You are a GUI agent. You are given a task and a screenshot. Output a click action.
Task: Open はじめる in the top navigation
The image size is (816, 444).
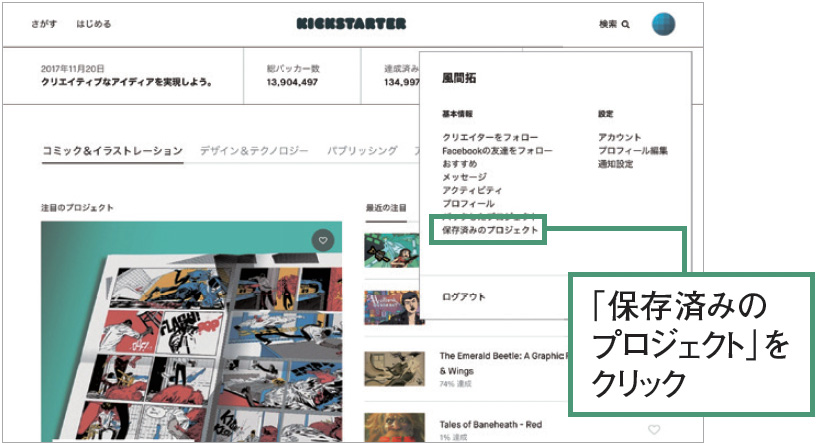94,24
